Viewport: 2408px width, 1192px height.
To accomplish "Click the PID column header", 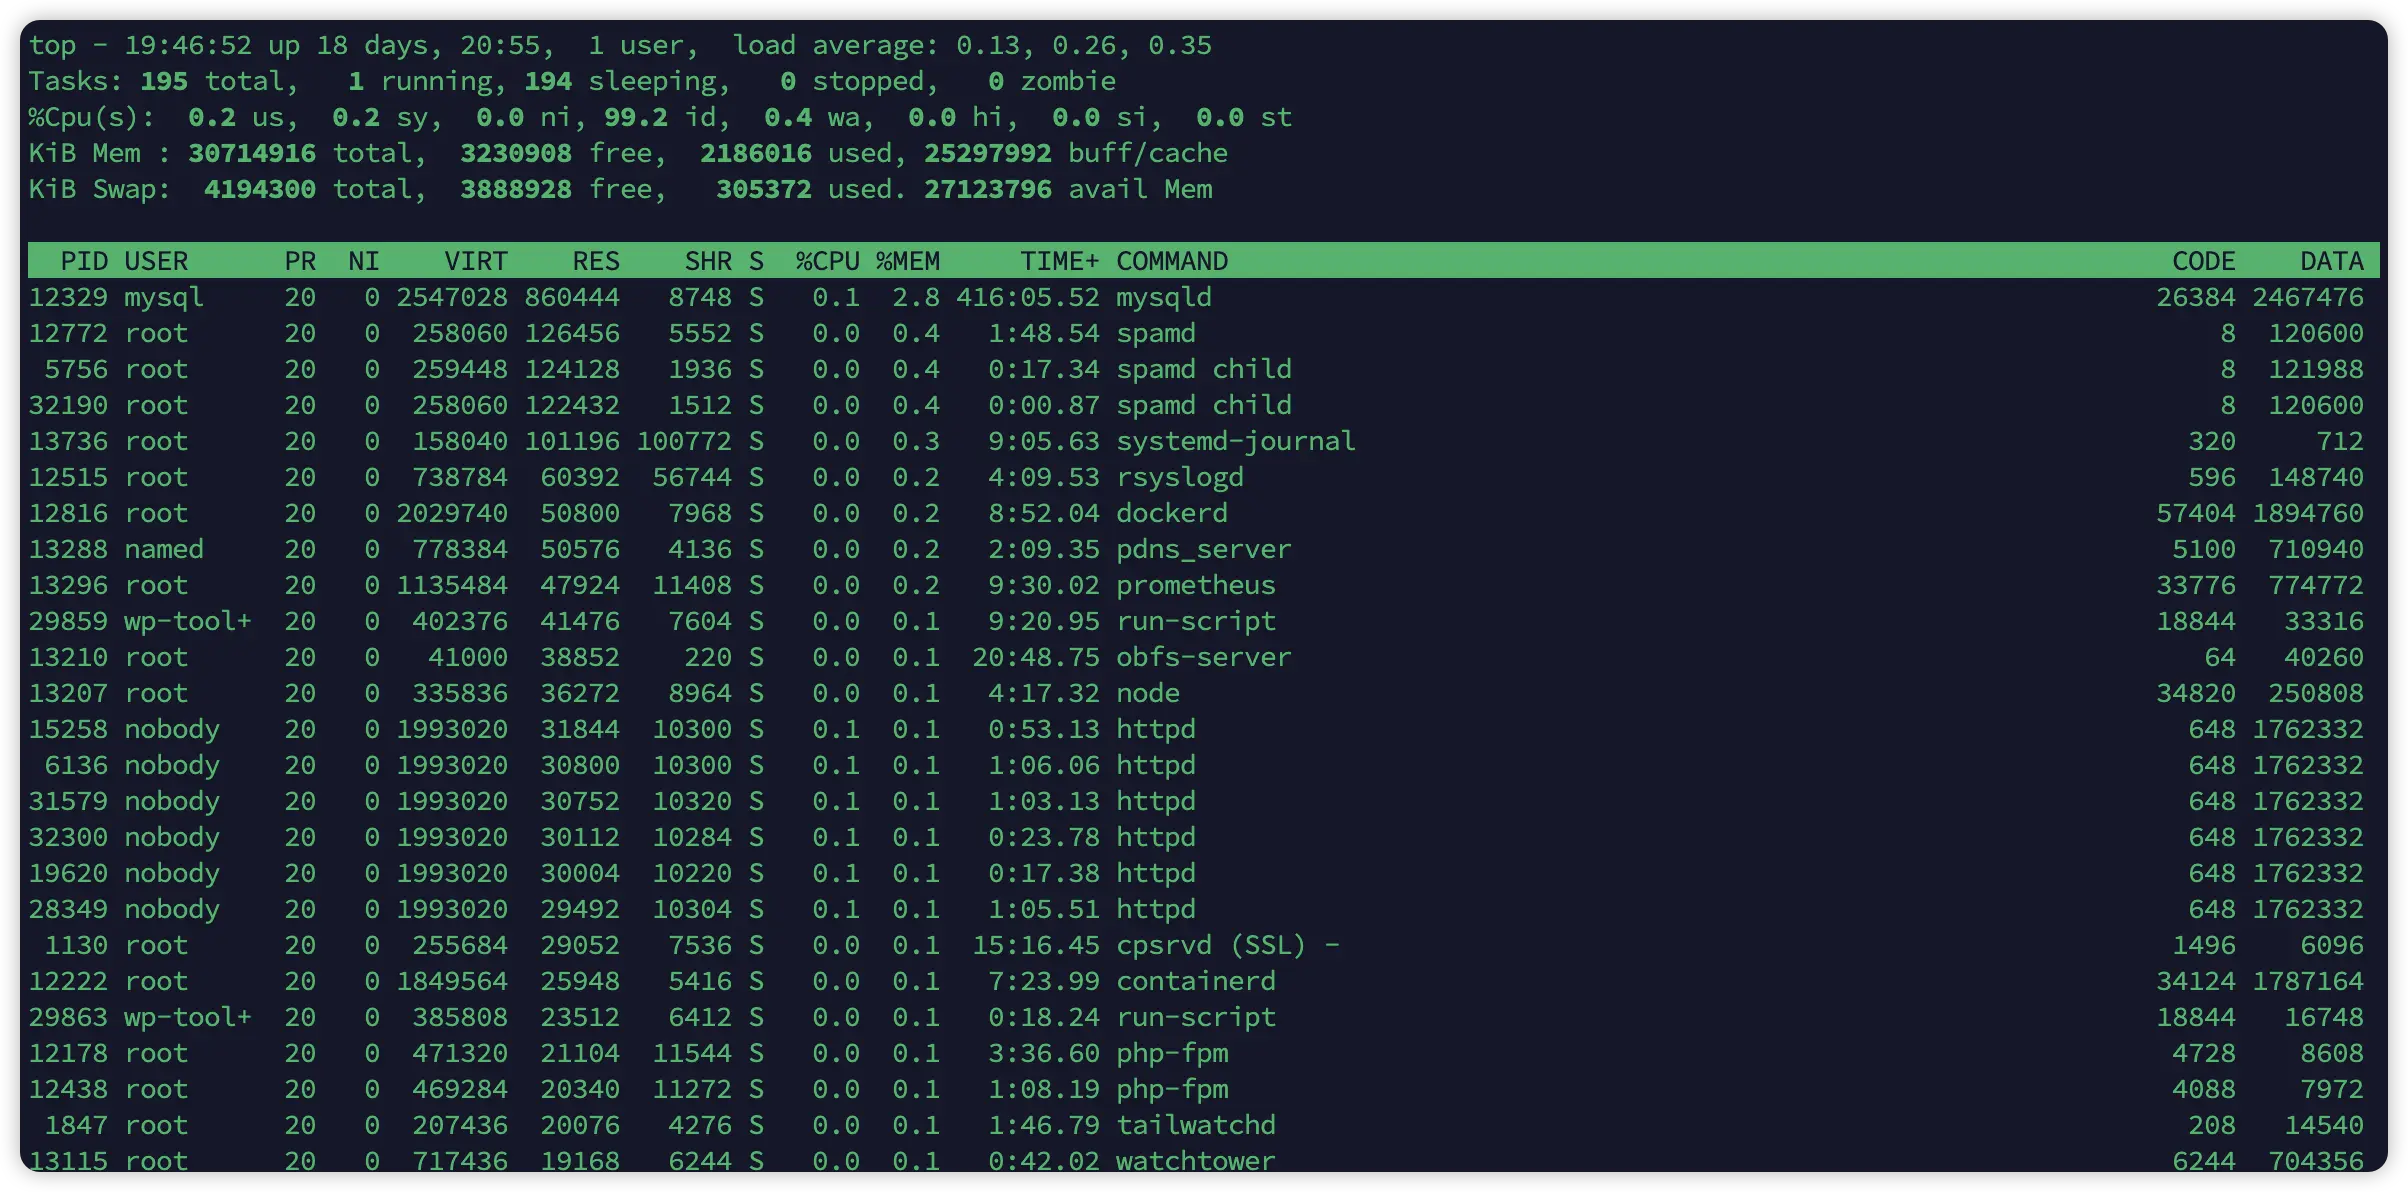I will pyautogui.click(x=84, y=261).
